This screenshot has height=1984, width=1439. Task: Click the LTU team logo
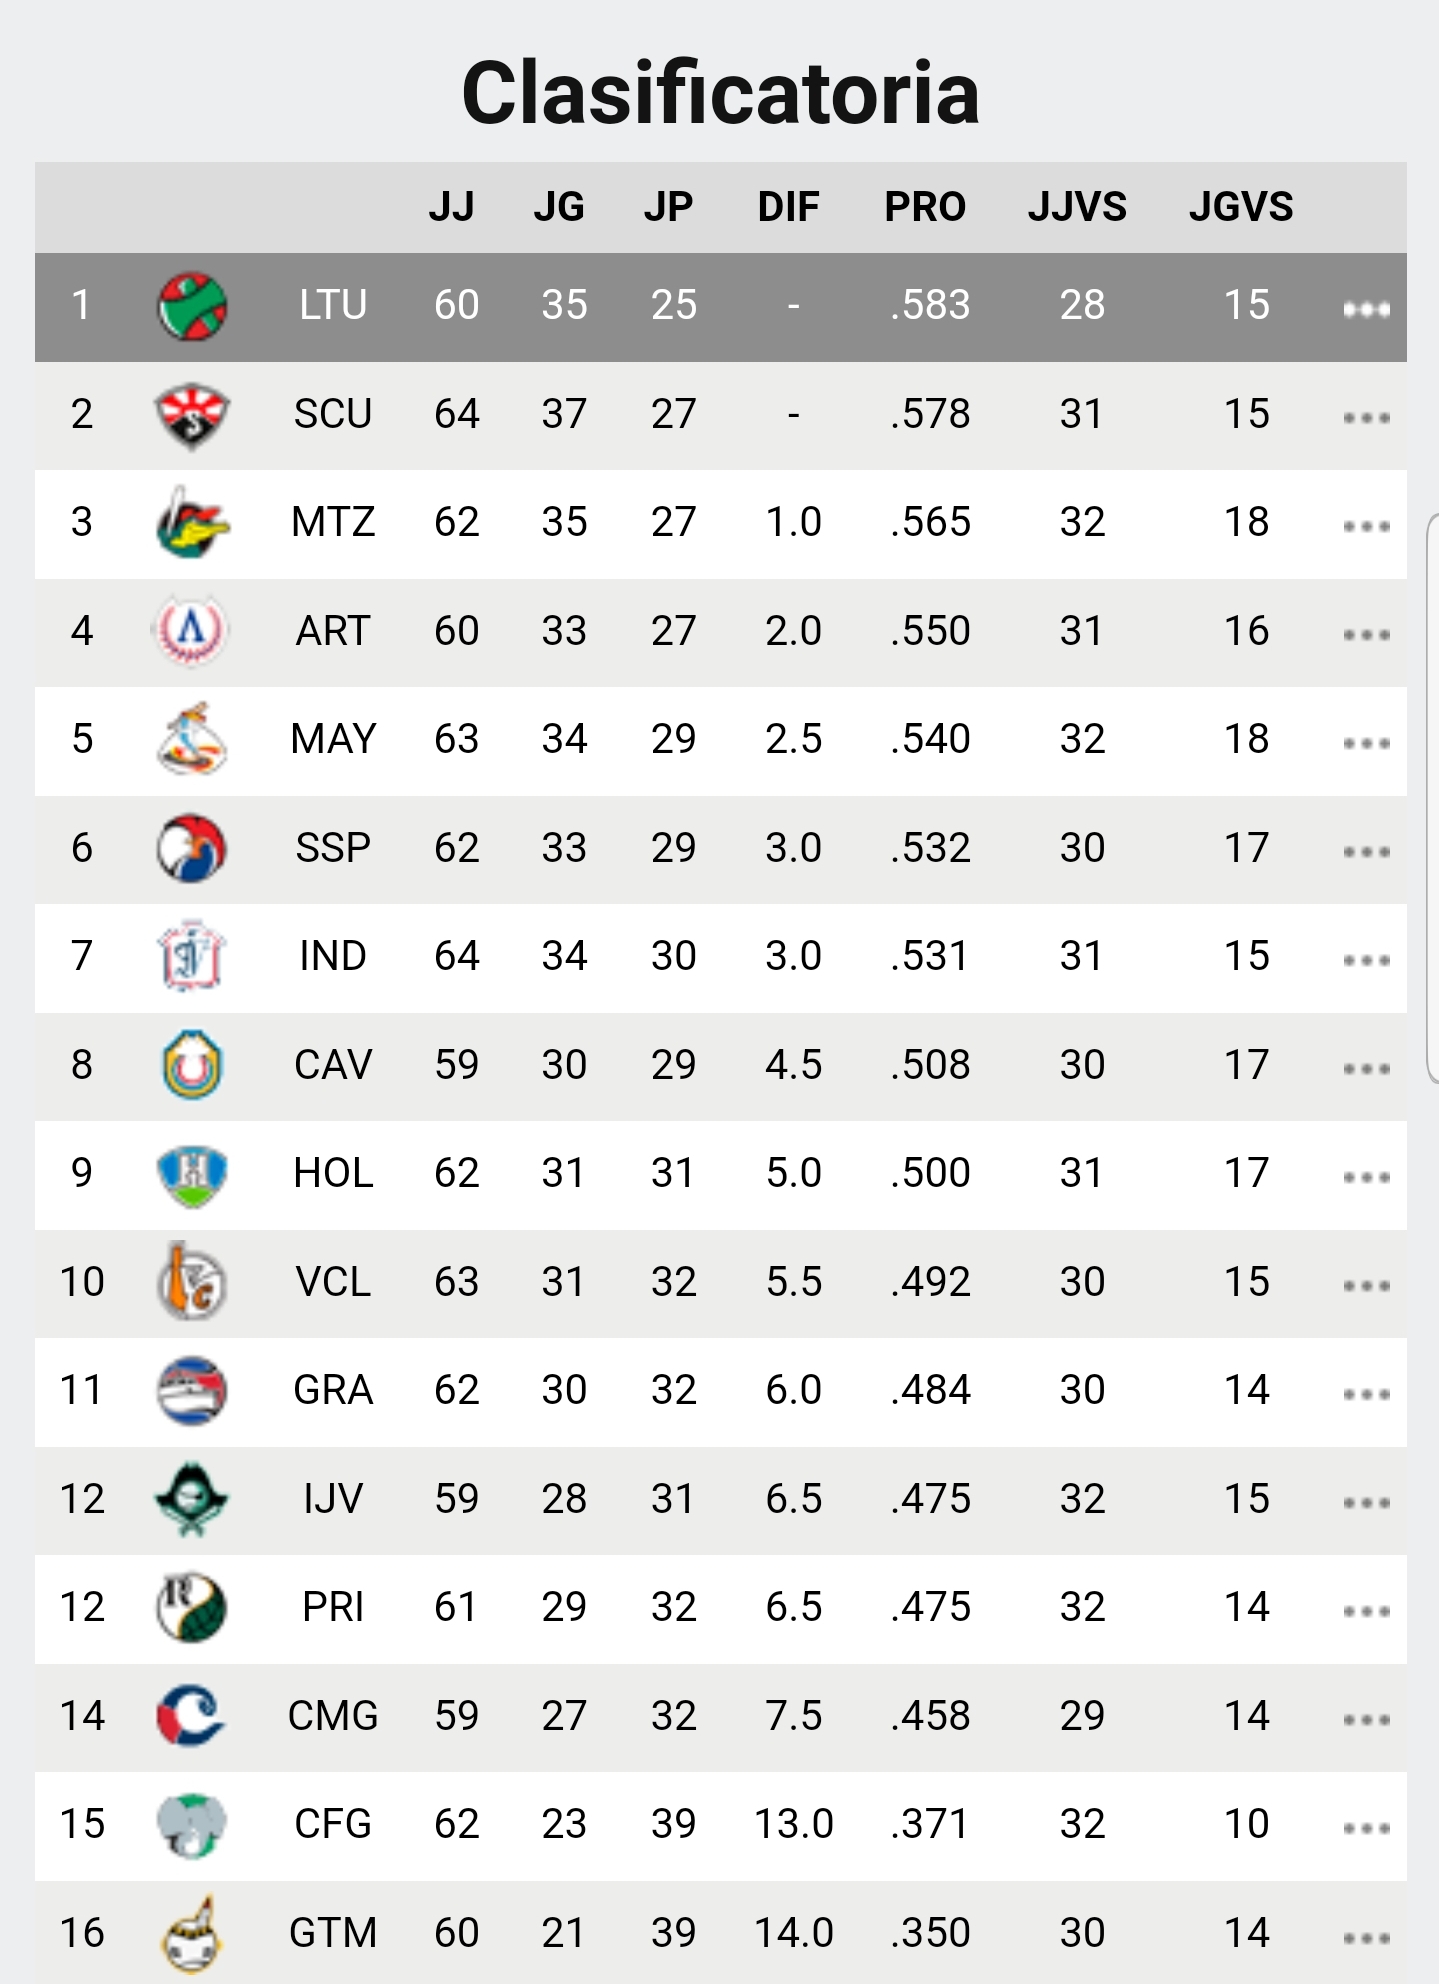(192, 306)
